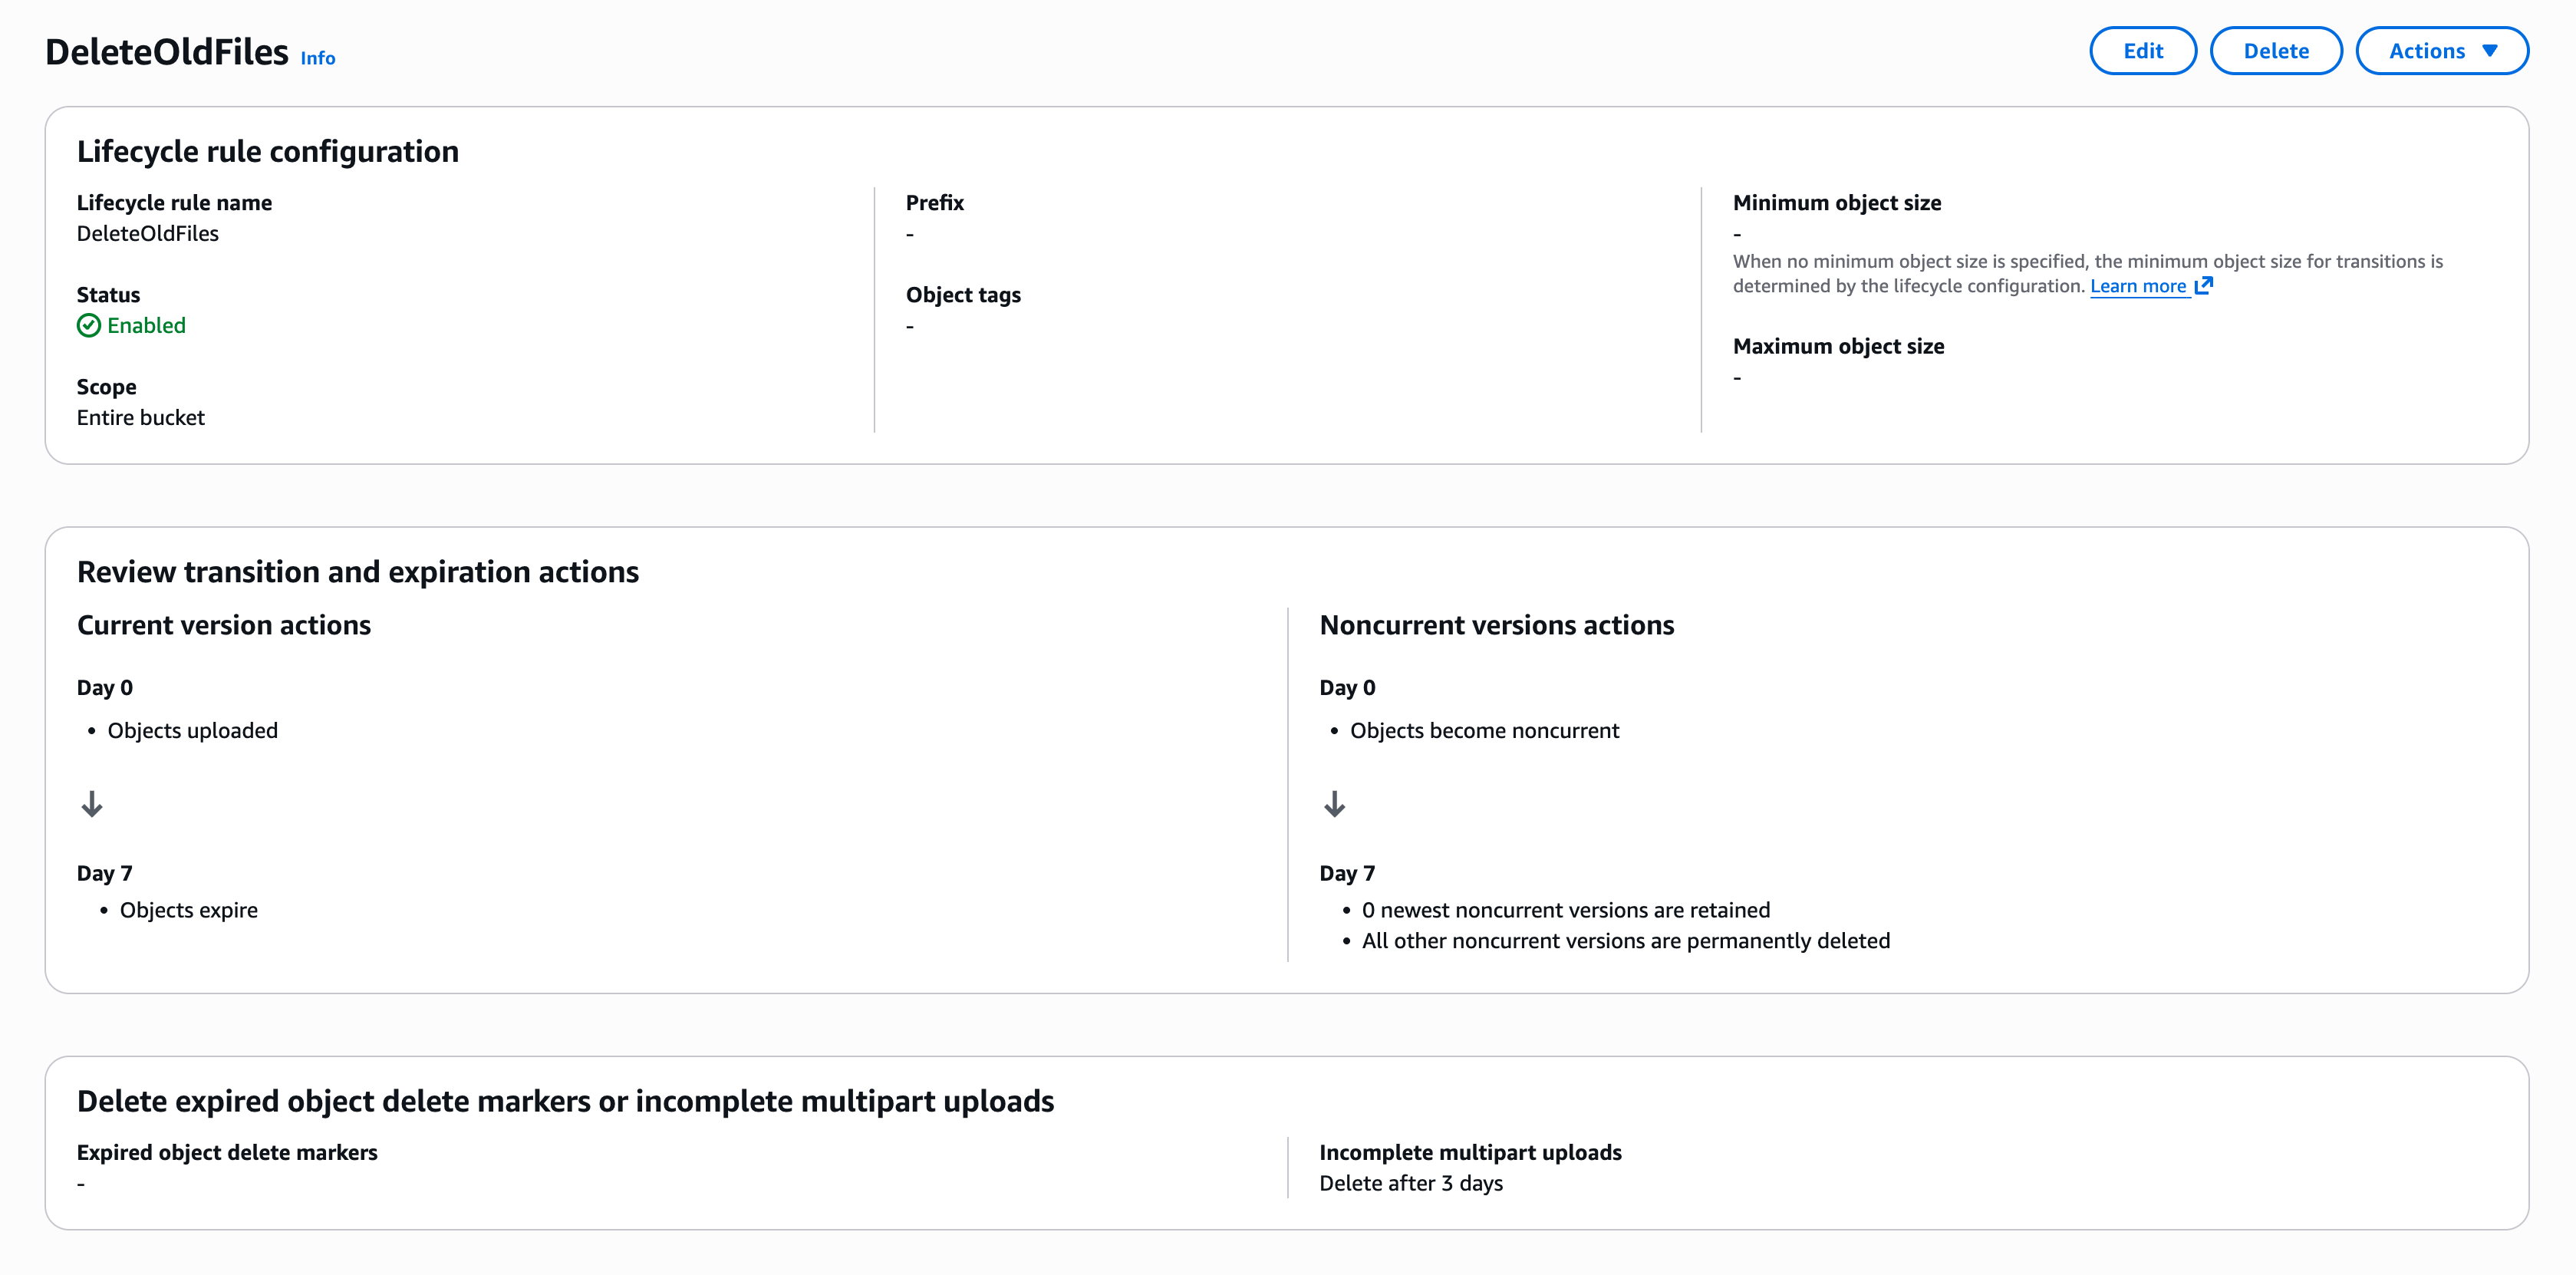
Task: Click the arrow under Objects become noncurrent
Action: 1335,804
